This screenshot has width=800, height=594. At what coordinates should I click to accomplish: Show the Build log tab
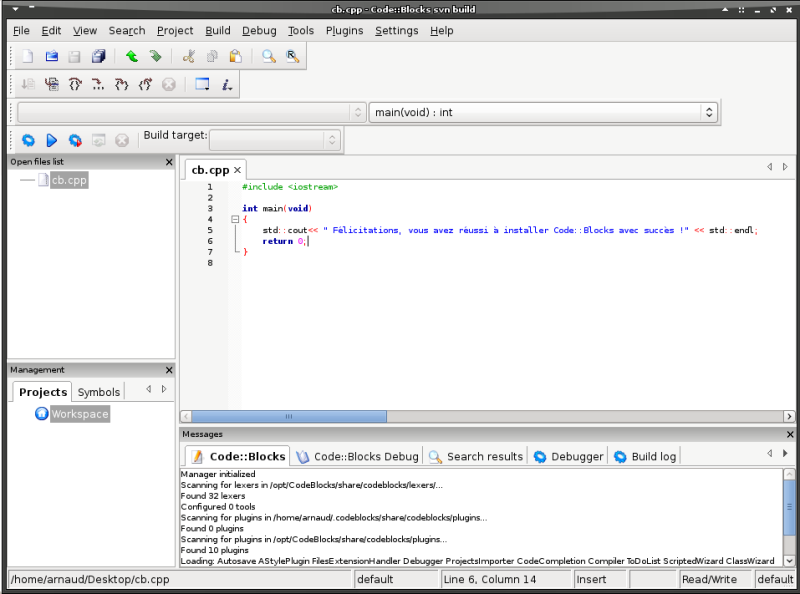653,456
